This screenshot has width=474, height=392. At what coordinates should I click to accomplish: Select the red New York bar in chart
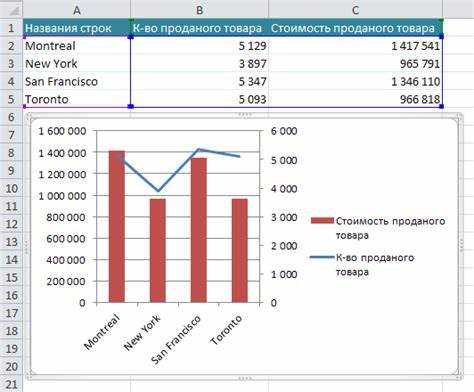[x=158, y=251]
